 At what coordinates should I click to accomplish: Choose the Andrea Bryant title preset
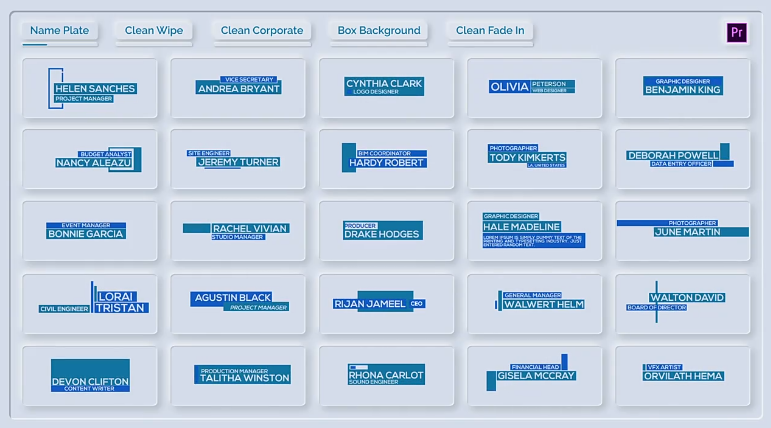click(x=238, y=88)
